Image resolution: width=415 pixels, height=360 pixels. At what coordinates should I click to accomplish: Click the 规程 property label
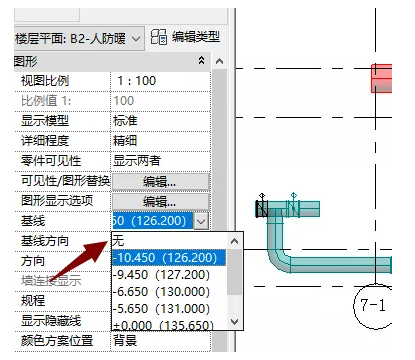pyautogui.click(x=33, y=301)
